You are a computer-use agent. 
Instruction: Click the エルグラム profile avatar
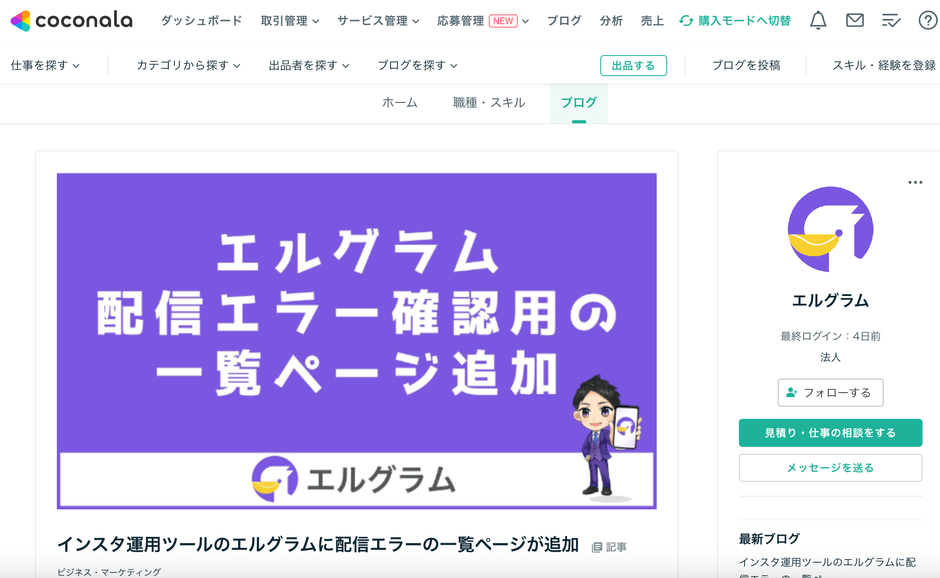[830, 229]
